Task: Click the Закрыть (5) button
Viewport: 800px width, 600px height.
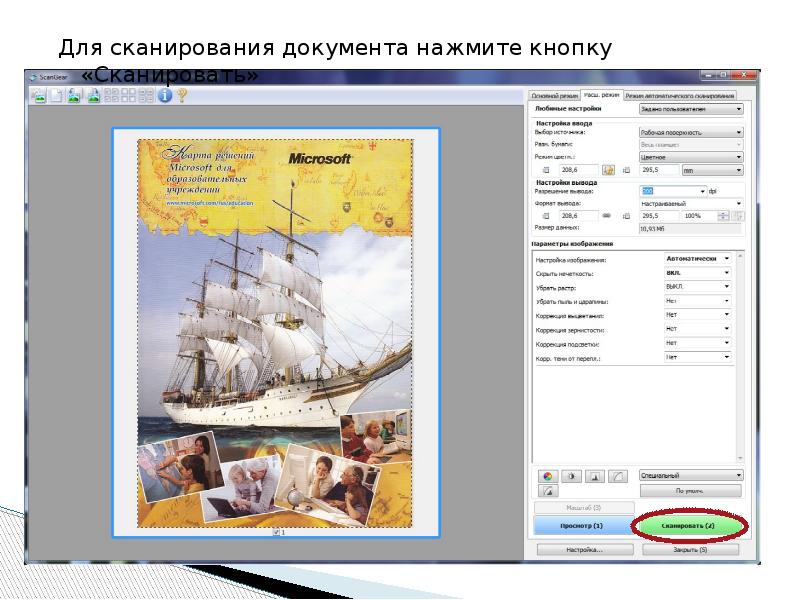Action: click(690, 550)
